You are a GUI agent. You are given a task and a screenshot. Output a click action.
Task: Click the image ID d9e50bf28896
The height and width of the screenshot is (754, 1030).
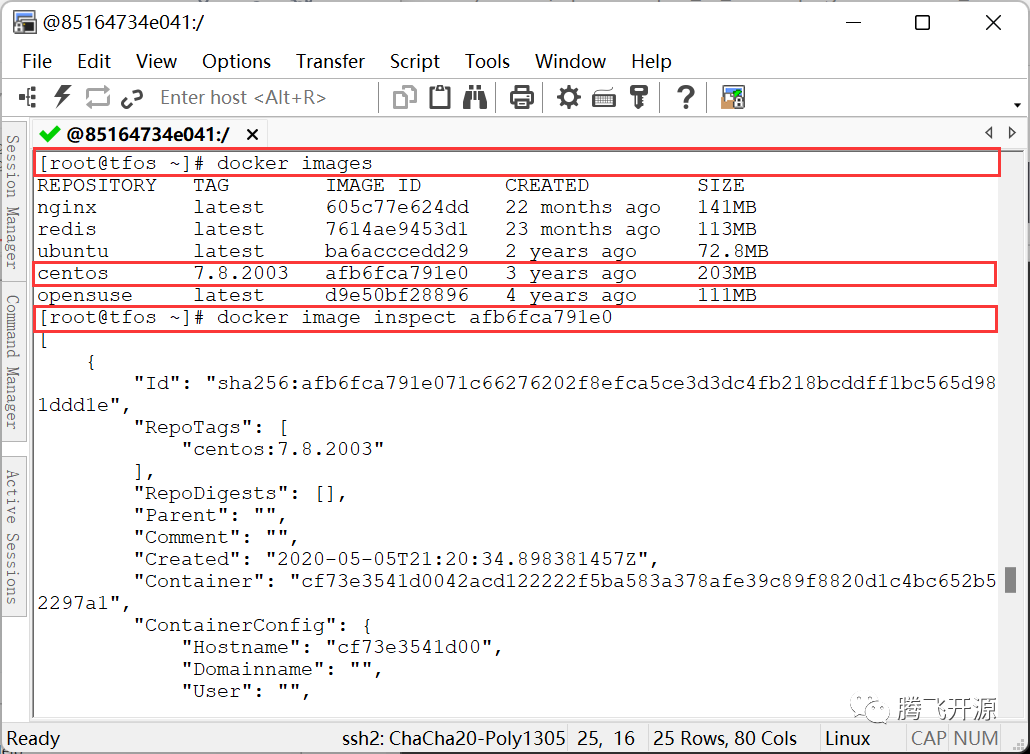tap(397, 295)
